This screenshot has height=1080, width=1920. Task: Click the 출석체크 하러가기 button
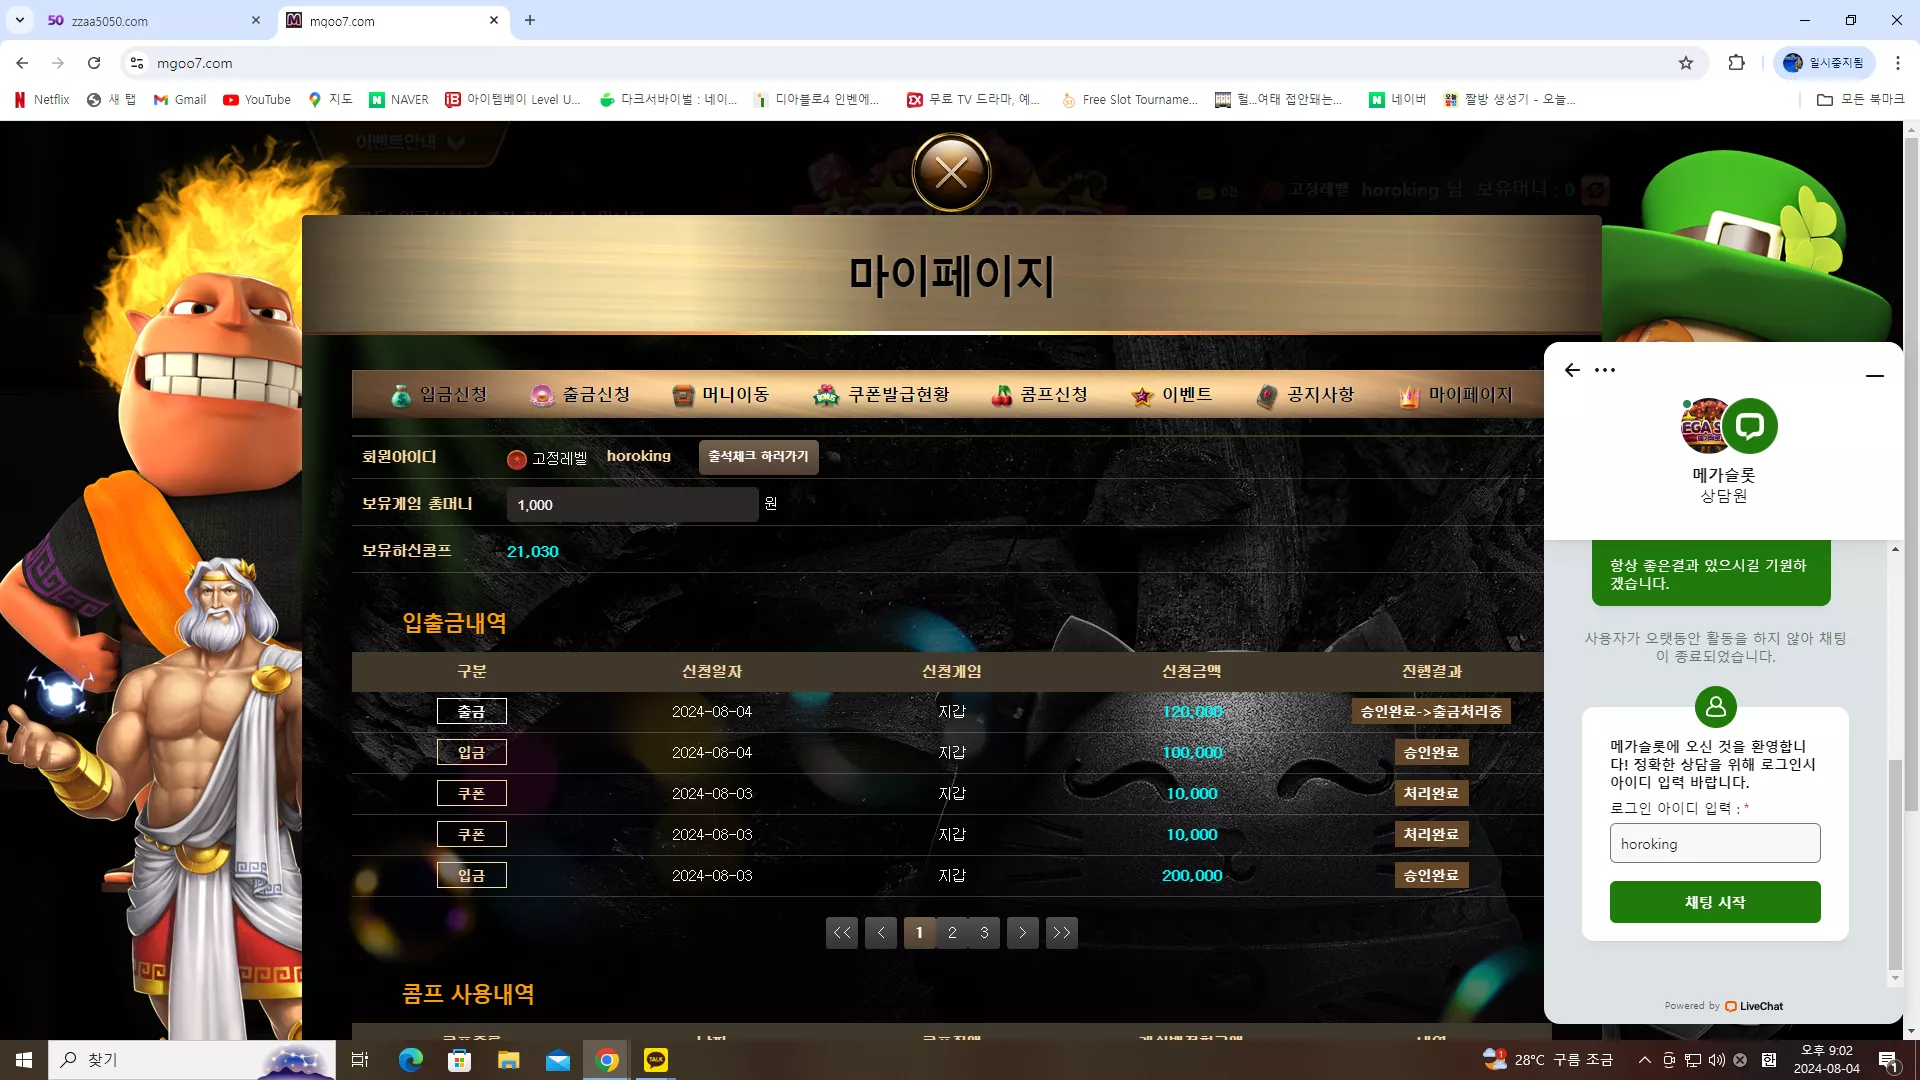pyautogui.click(x=758, y=457)
